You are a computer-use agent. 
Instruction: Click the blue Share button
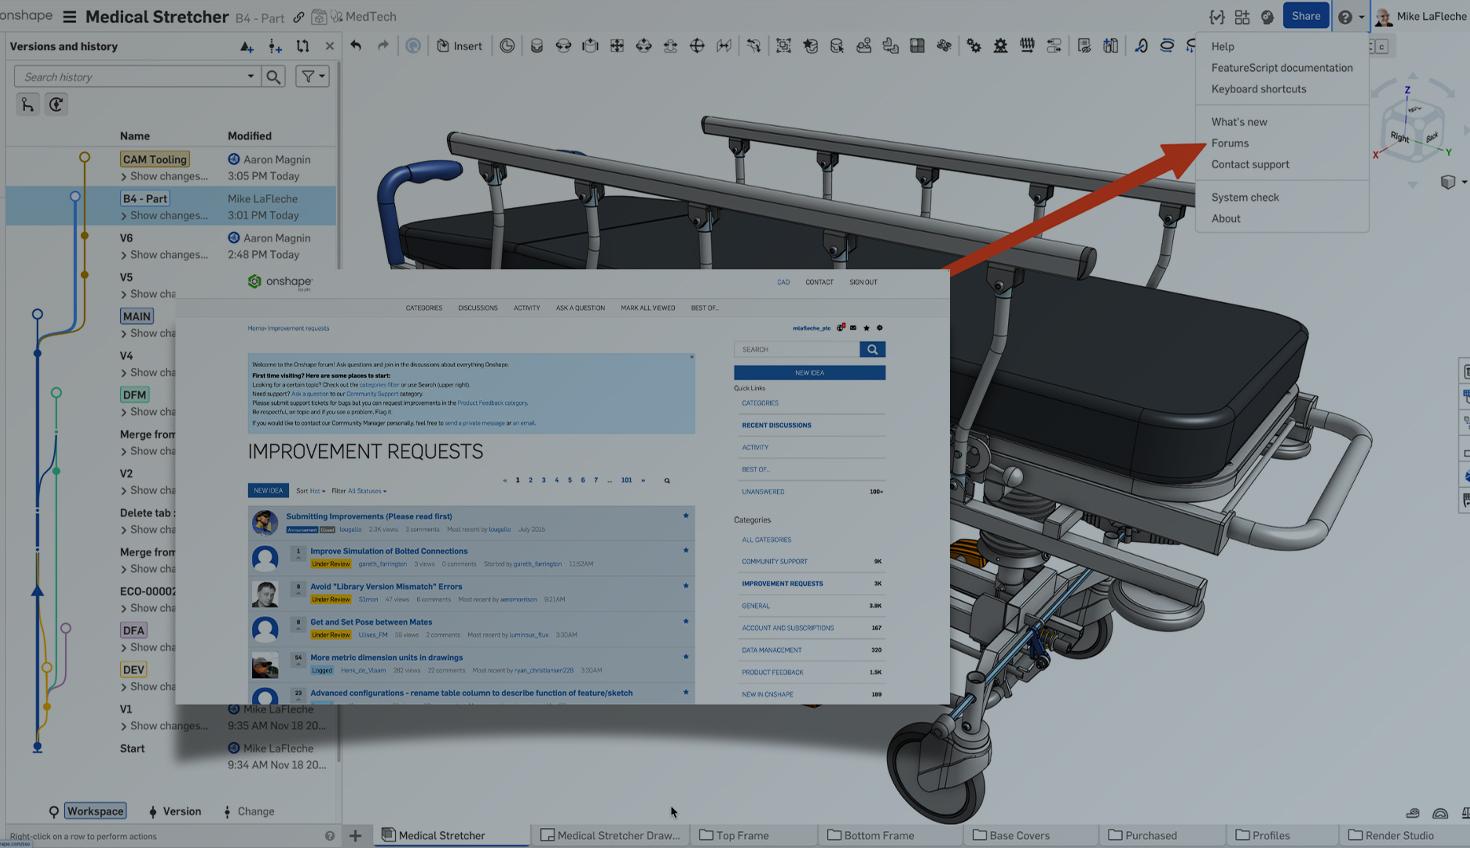tap(1305, 16)
